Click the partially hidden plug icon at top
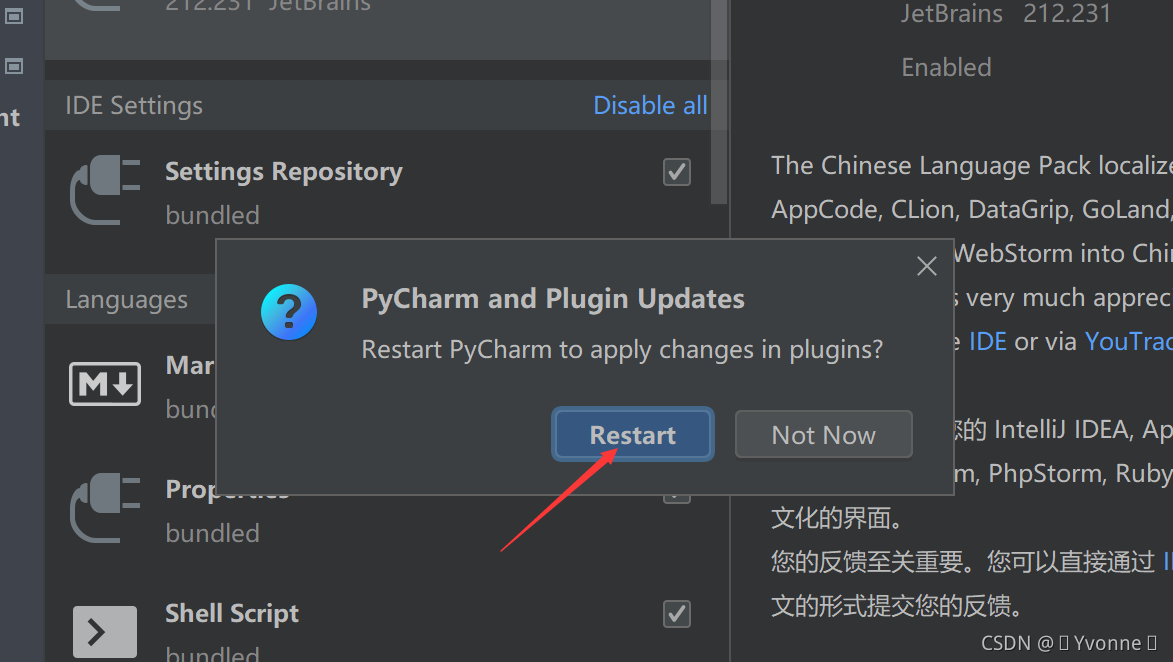The image size is (1173, 662). (x=99, y=6)
